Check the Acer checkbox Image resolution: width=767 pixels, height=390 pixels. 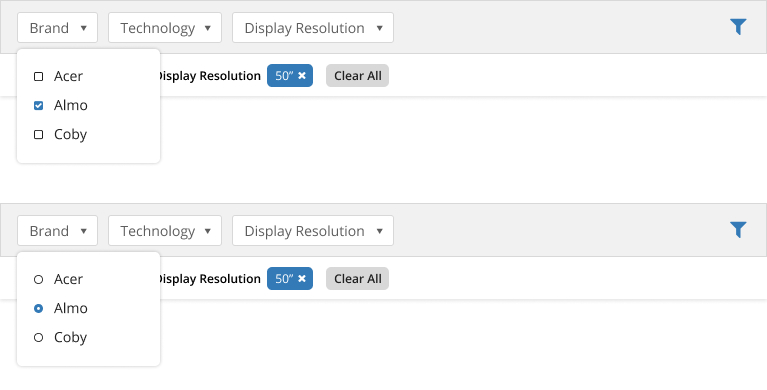click(x=38, y=76)
